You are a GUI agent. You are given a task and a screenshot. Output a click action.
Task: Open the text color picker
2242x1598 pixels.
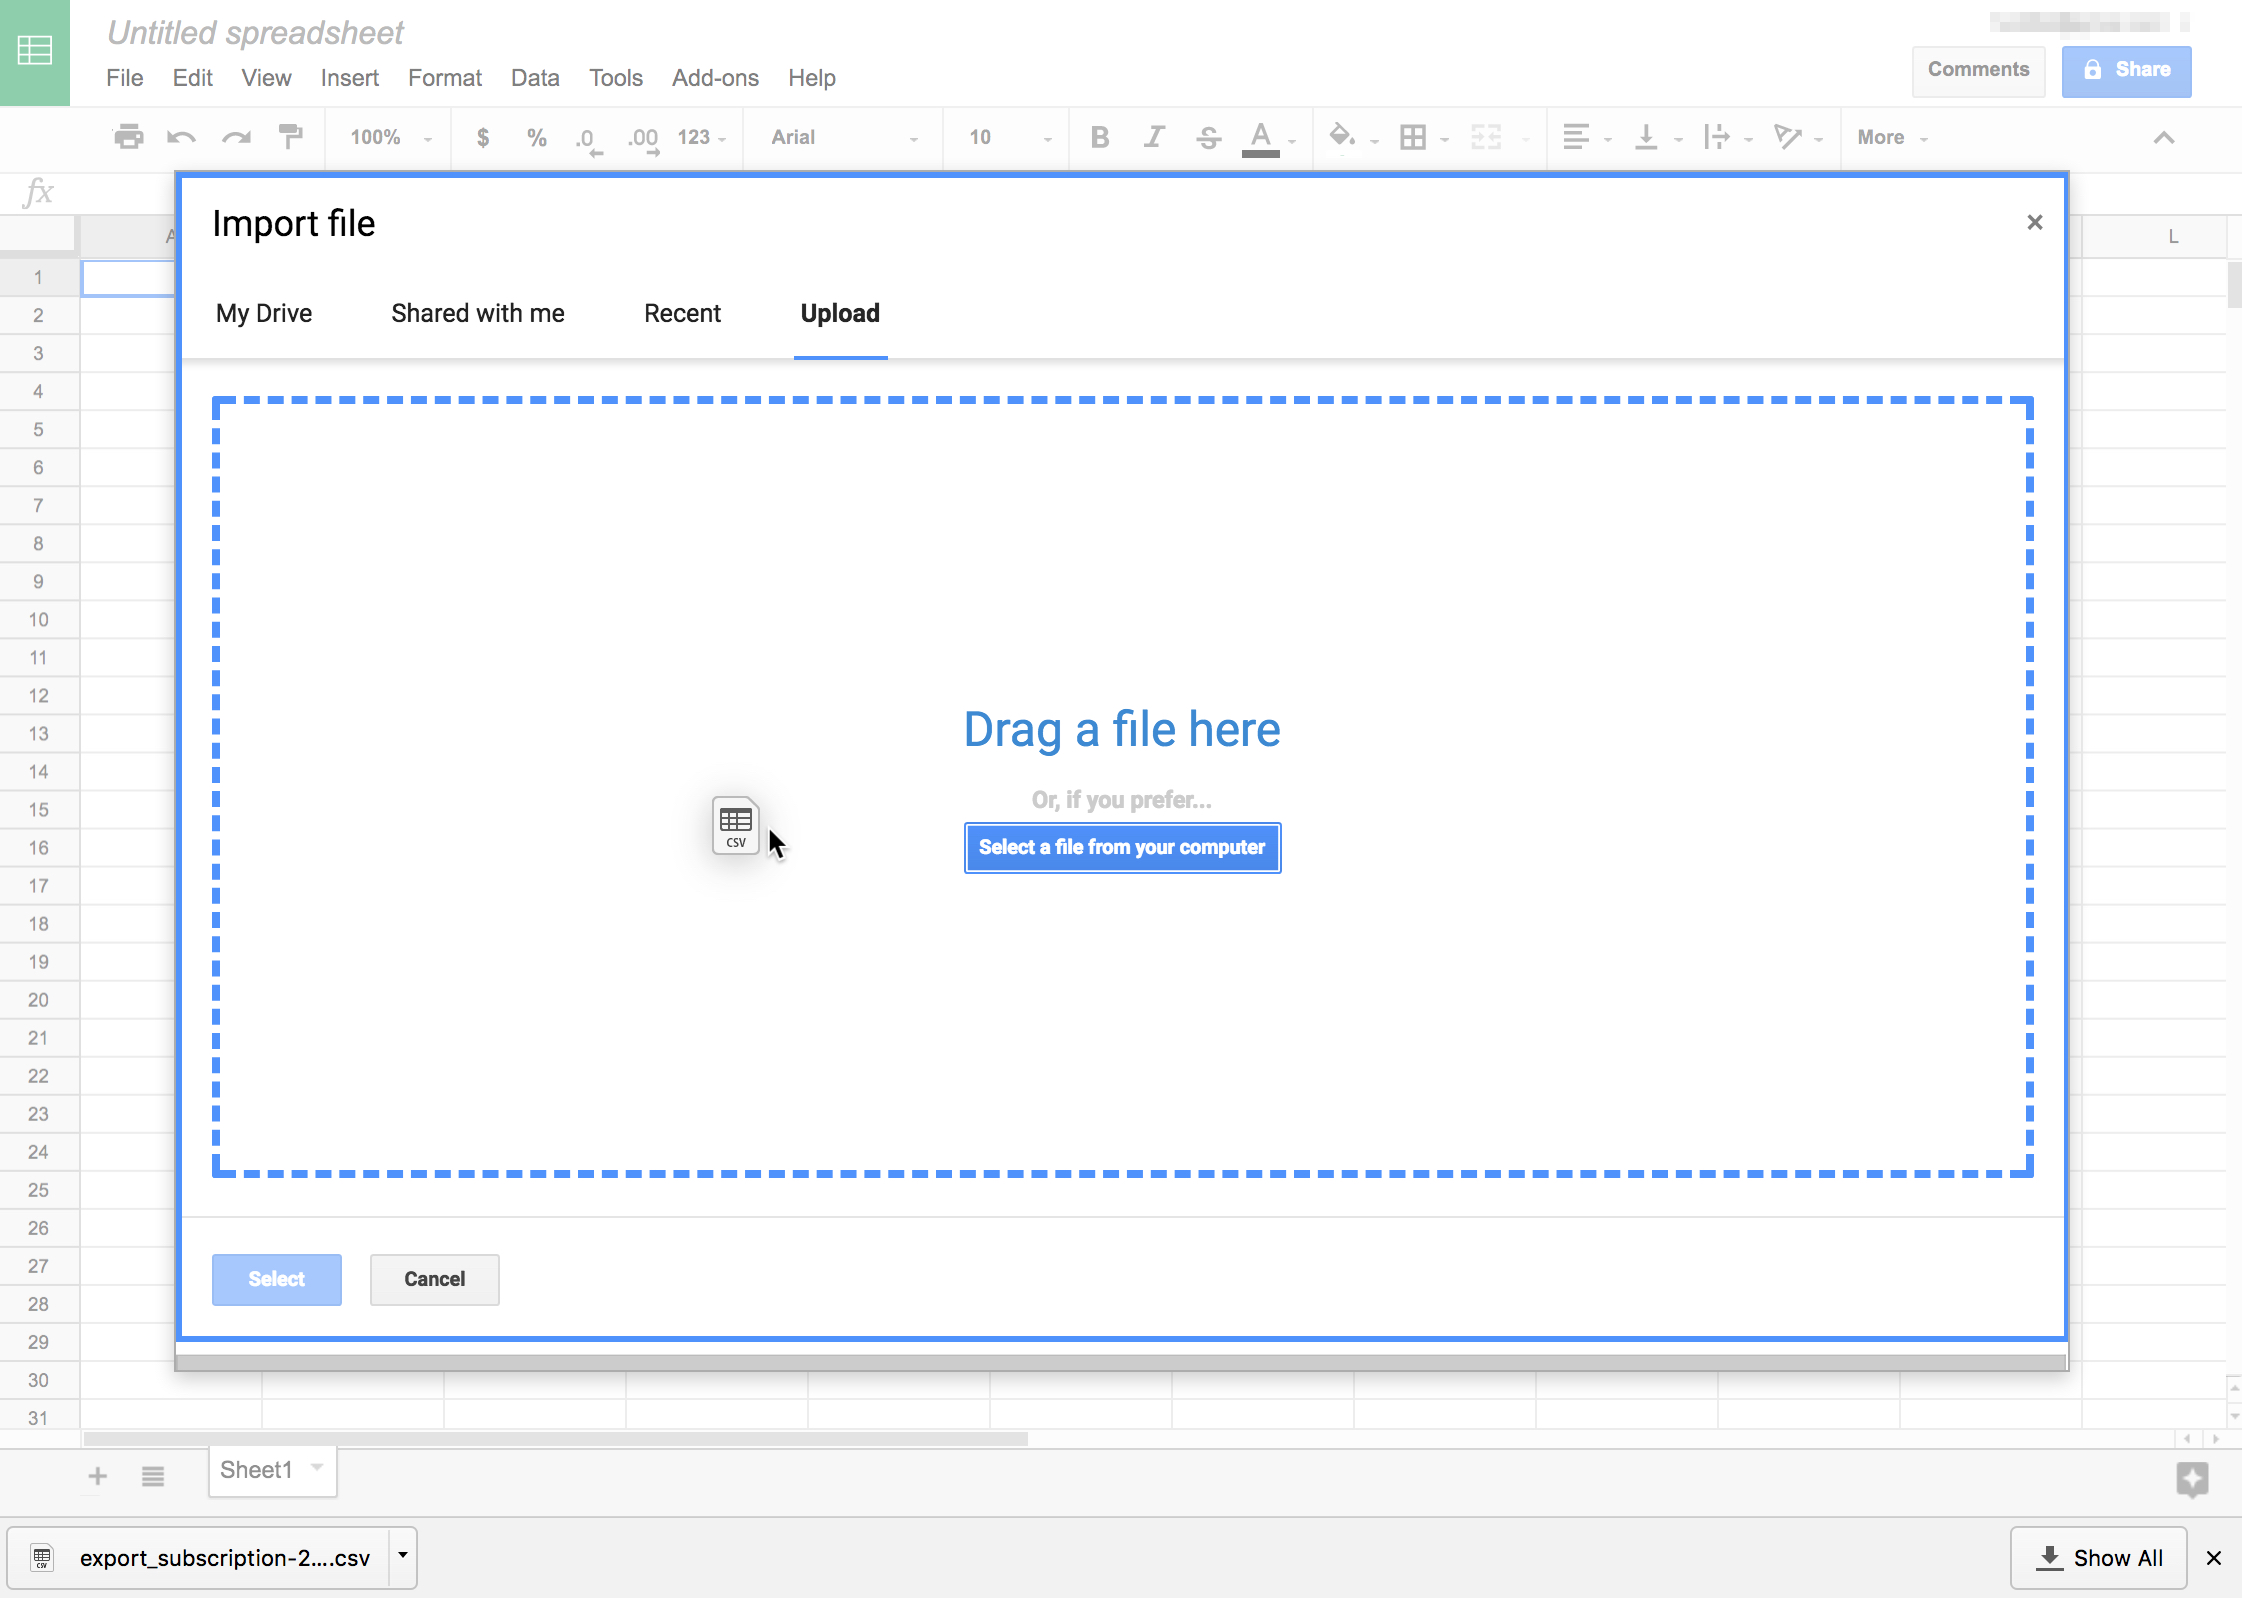(1261, 138)
